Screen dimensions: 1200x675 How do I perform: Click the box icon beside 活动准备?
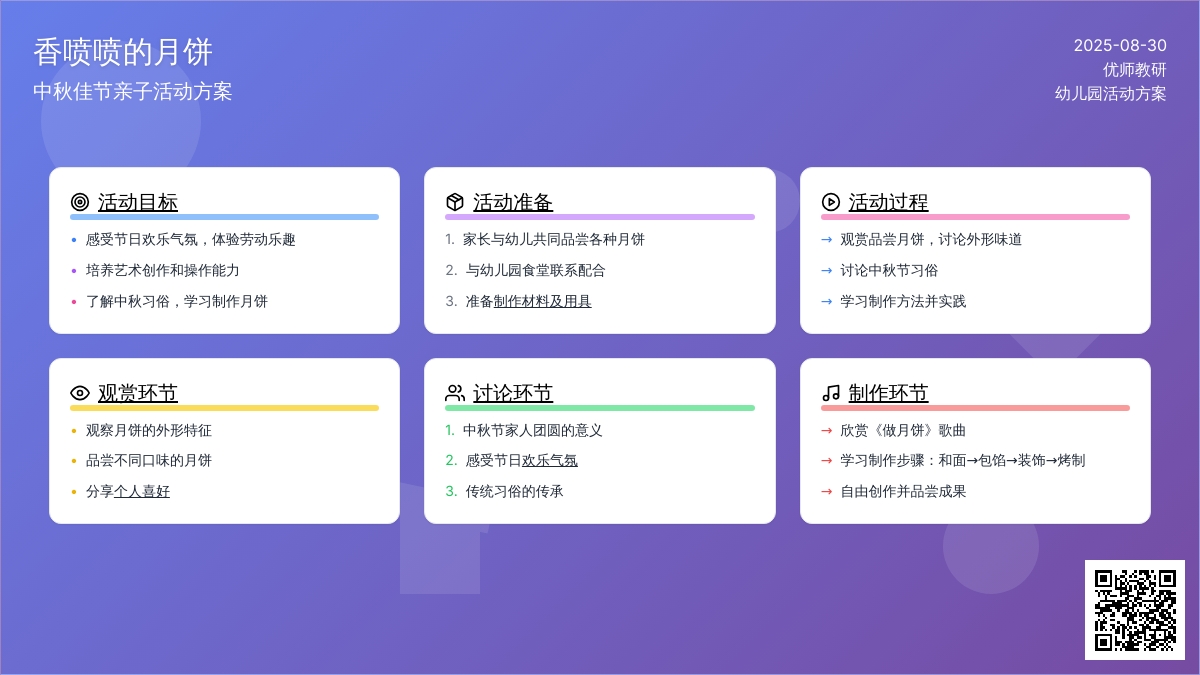[455, 202]
